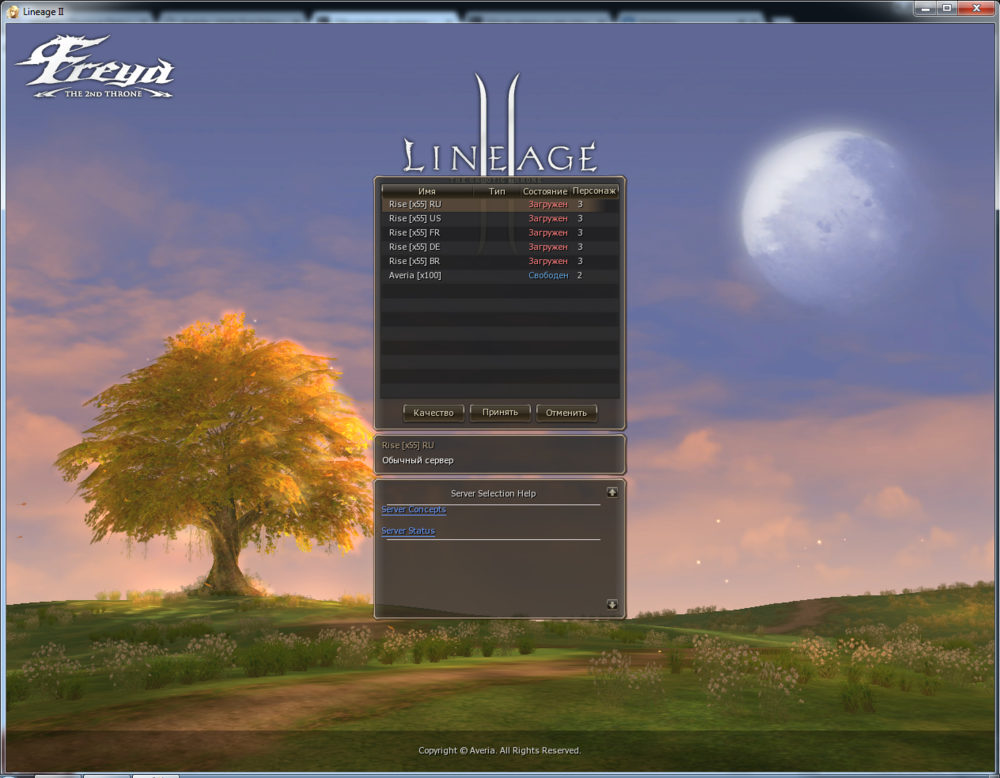Image resolution: width=1000 pixels, height=778 pixels.
Task: Pick the Rise [x55] DE server
Action: tap(415, 247)
